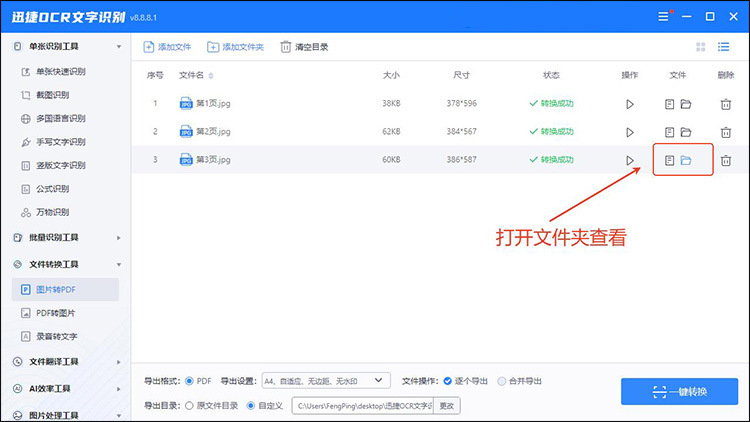Screen dimensions: 750x422
Task: Click 转换成功 status of 第1页.jpg
Action: [551, 103]
